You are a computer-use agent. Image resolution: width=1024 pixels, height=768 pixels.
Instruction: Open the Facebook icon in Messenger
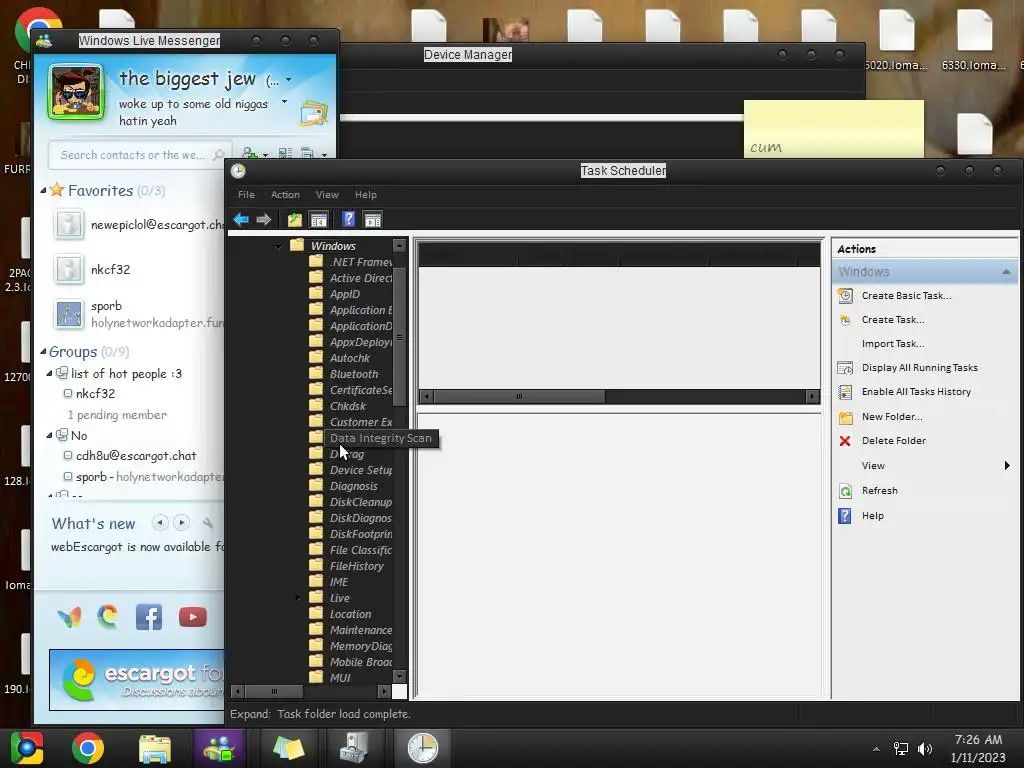point(149,617)
